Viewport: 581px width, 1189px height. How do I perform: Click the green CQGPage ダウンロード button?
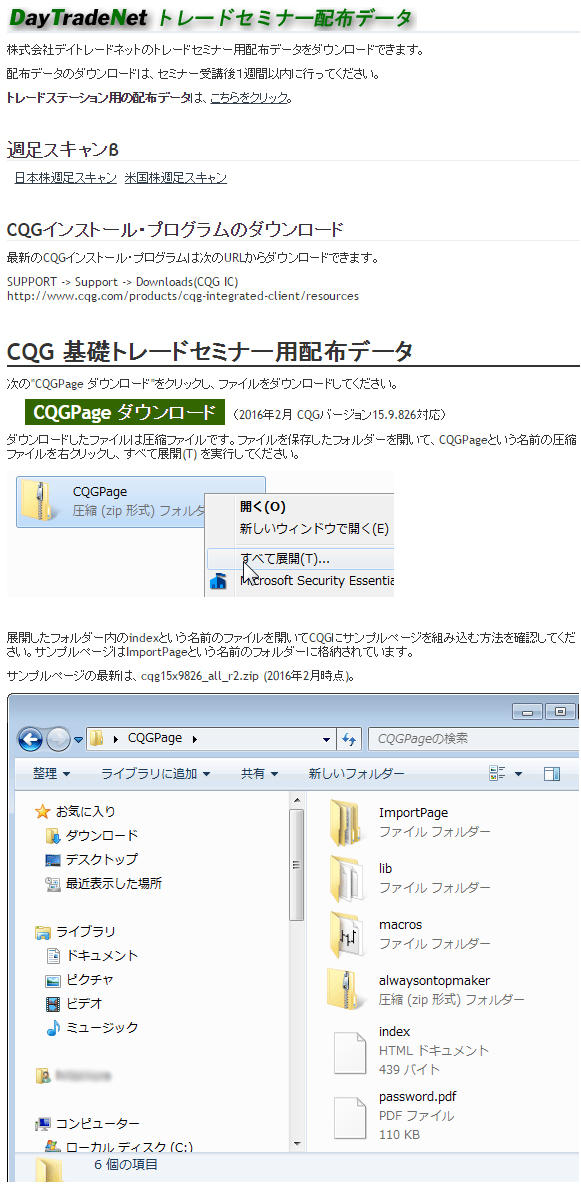coord(124,412)
